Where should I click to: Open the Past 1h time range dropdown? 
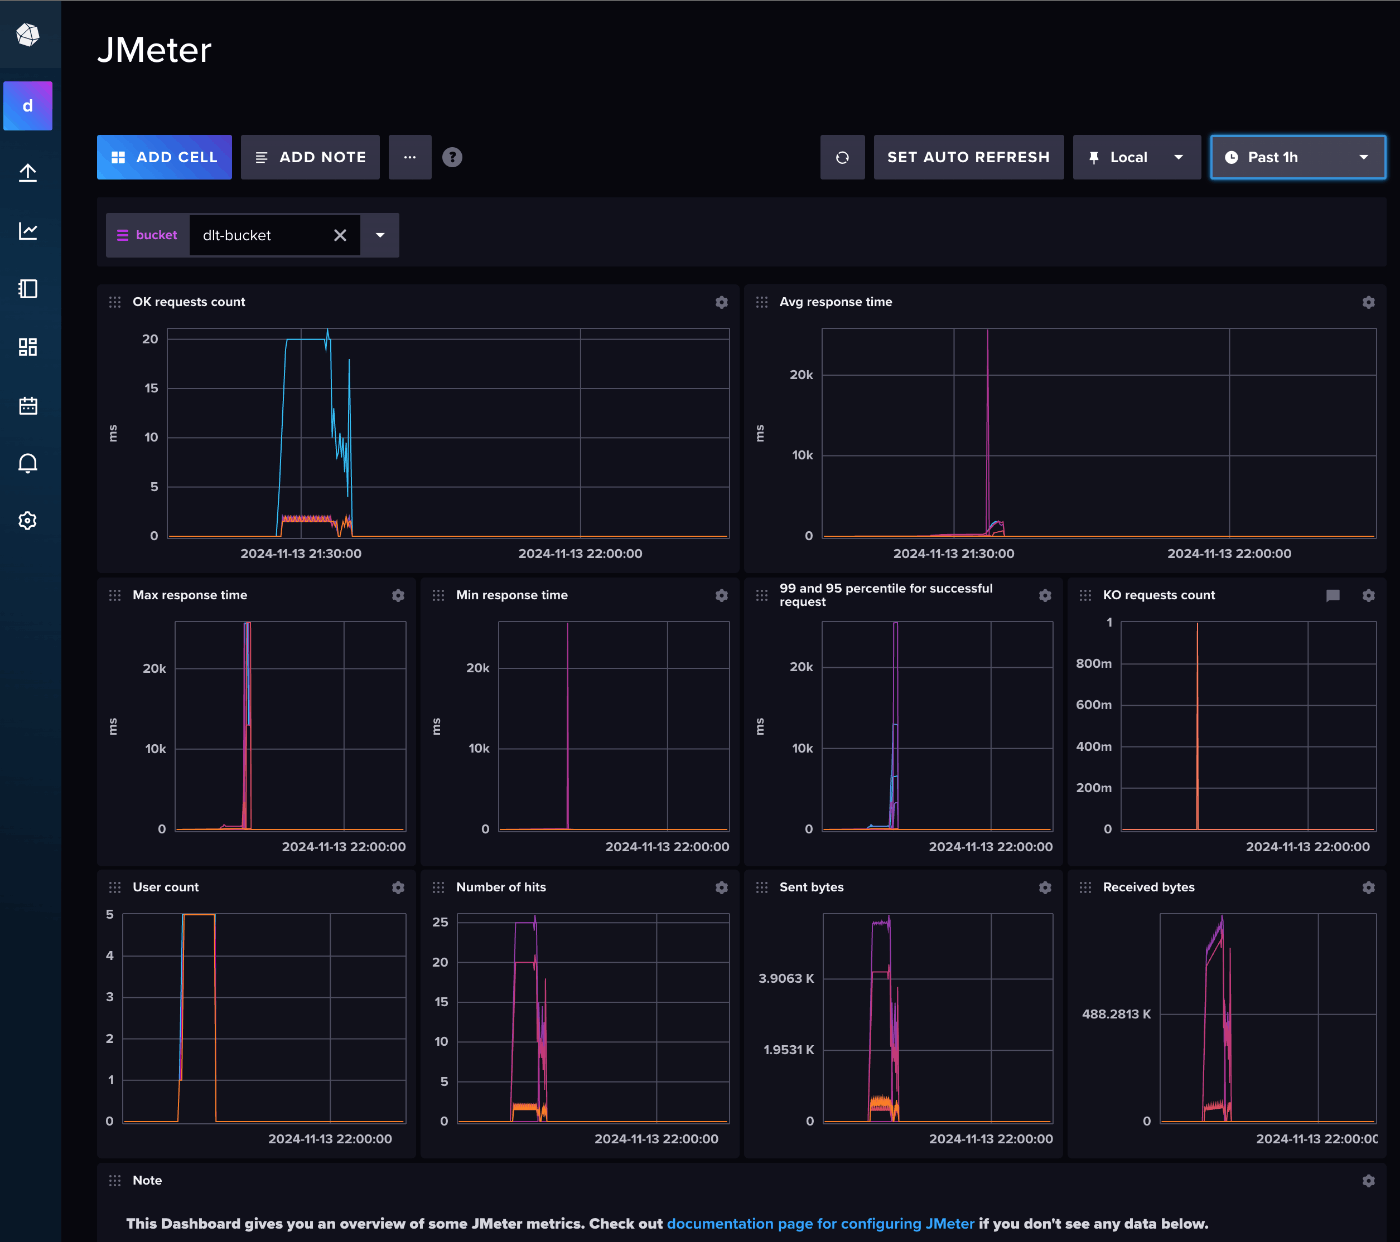[x=1298, y=157]
